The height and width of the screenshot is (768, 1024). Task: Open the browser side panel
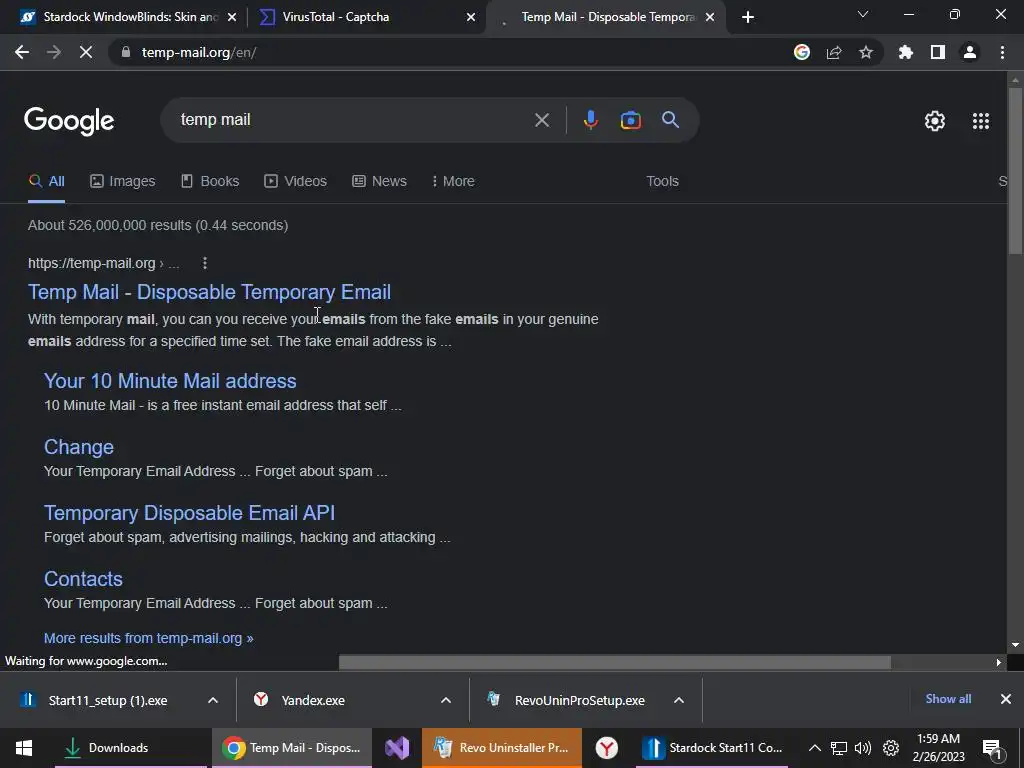938,52
